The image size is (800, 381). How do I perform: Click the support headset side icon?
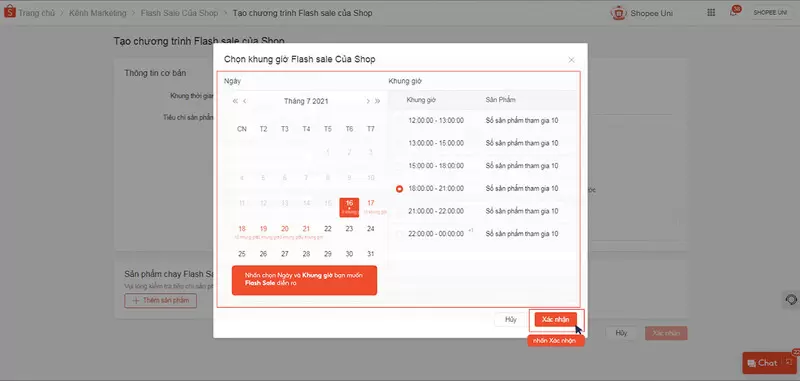point(791,300)
